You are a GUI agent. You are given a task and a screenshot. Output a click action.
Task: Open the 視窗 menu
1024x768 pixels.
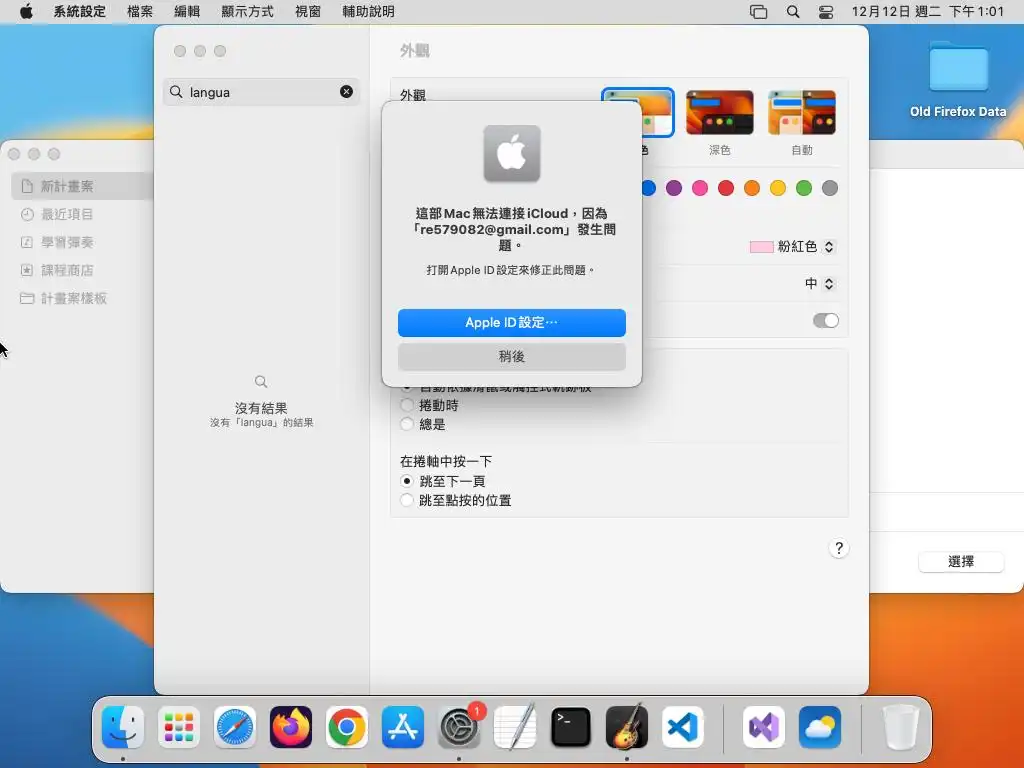coord(308,12)
